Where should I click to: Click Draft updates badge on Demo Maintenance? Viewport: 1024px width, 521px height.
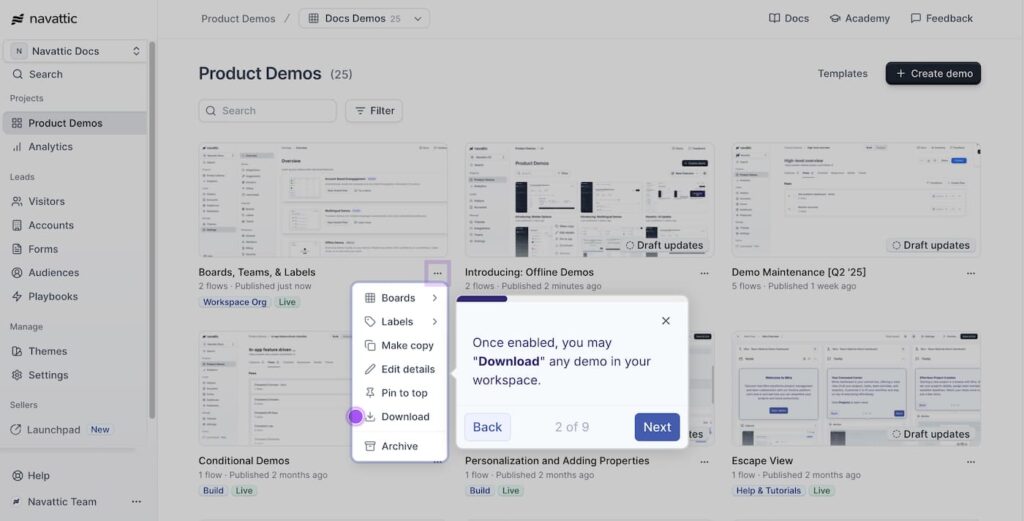click(x=931, y=245)
